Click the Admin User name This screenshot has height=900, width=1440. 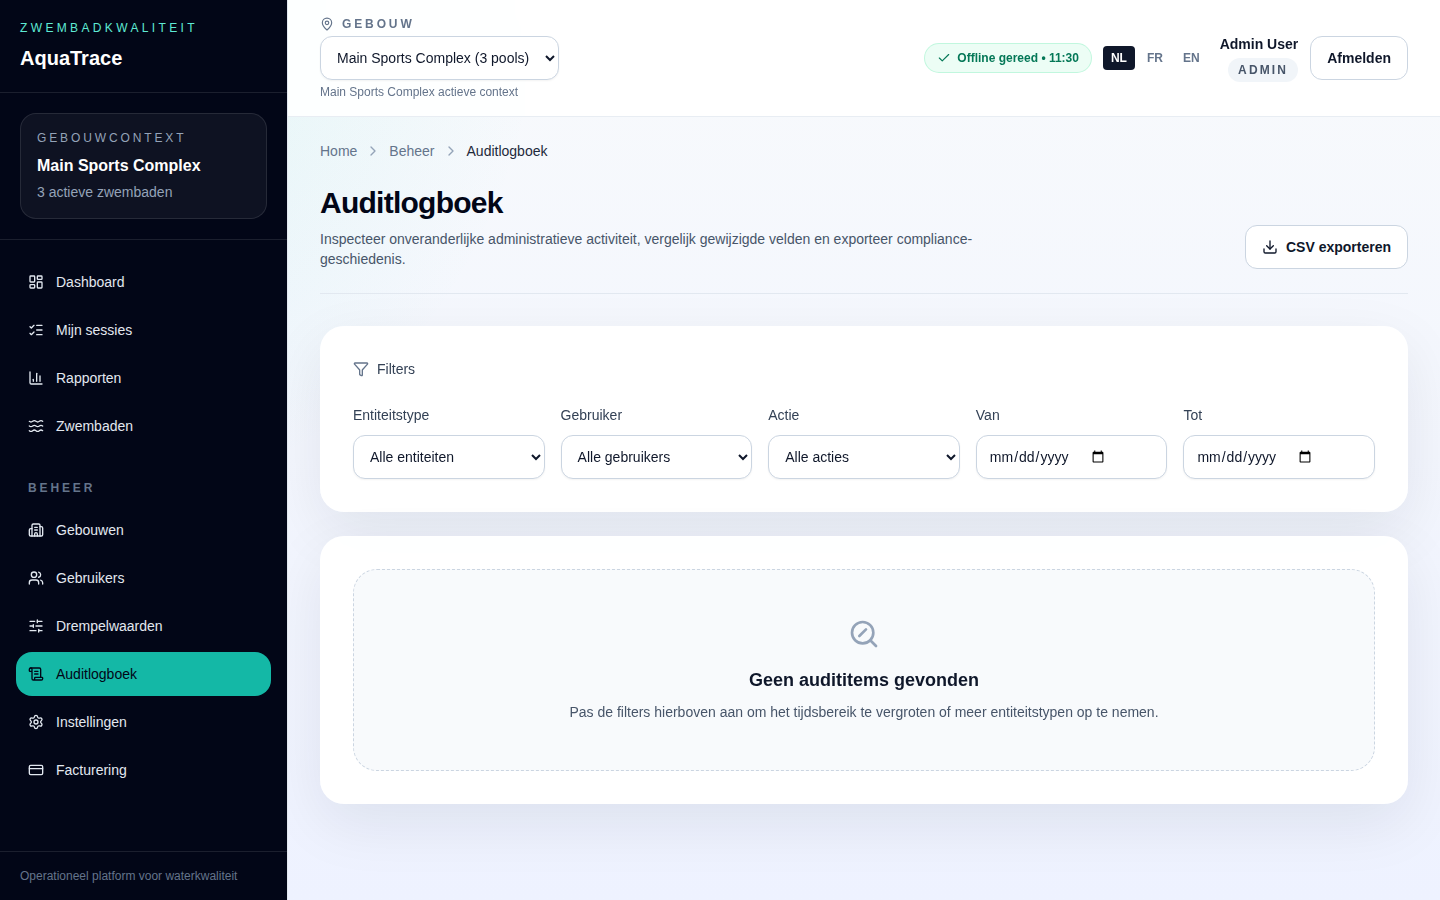coord(1259,44)
